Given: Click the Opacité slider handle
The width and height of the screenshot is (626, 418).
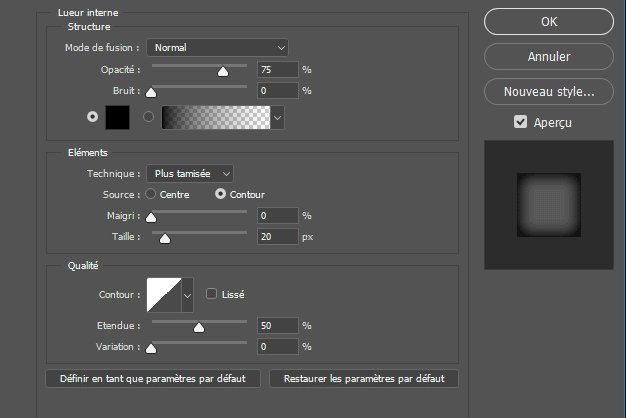Looking at the screenshot, I should click(x=223, y=72).
